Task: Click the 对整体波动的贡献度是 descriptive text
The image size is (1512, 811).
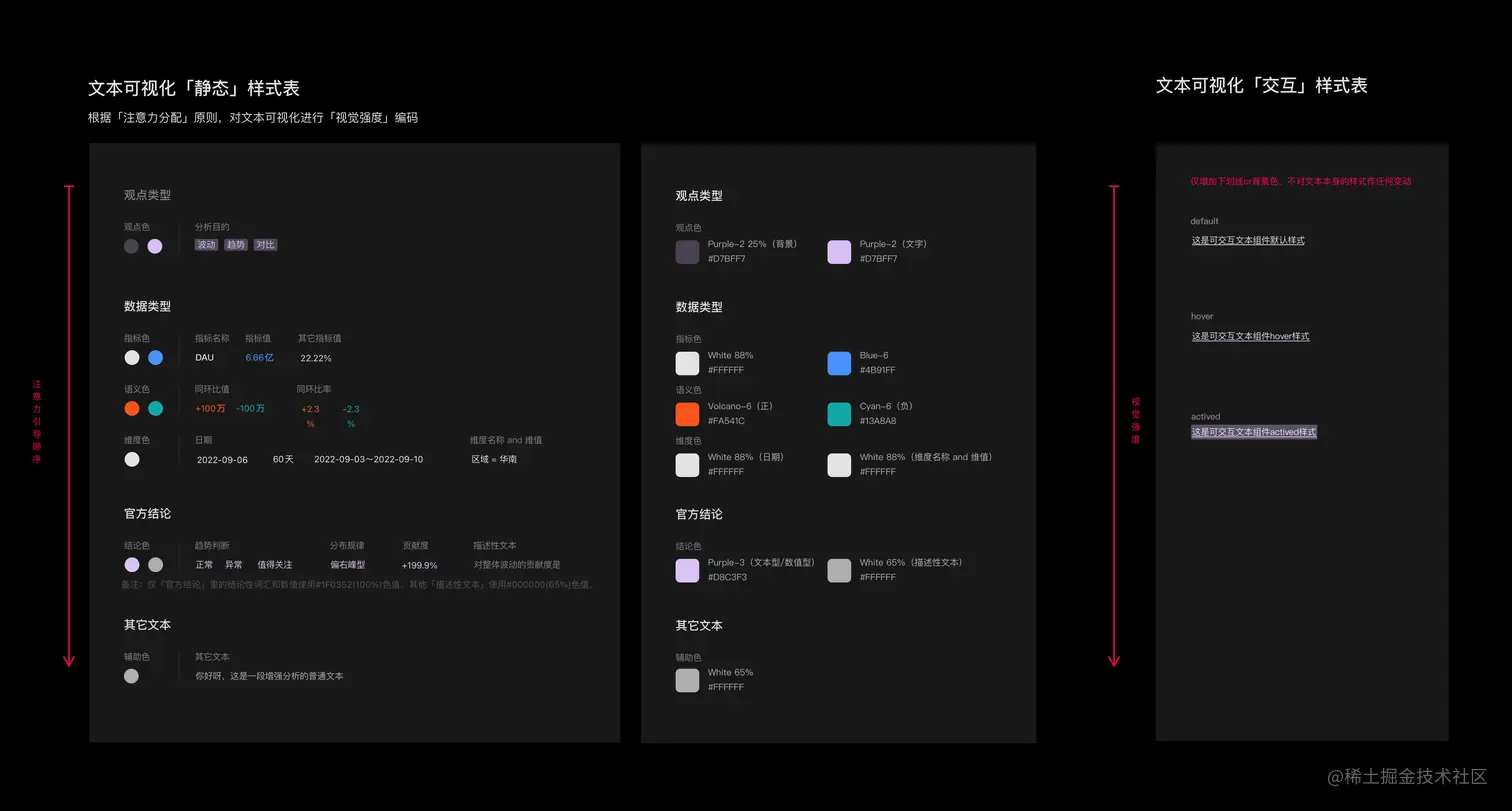Action: point(517,565)
